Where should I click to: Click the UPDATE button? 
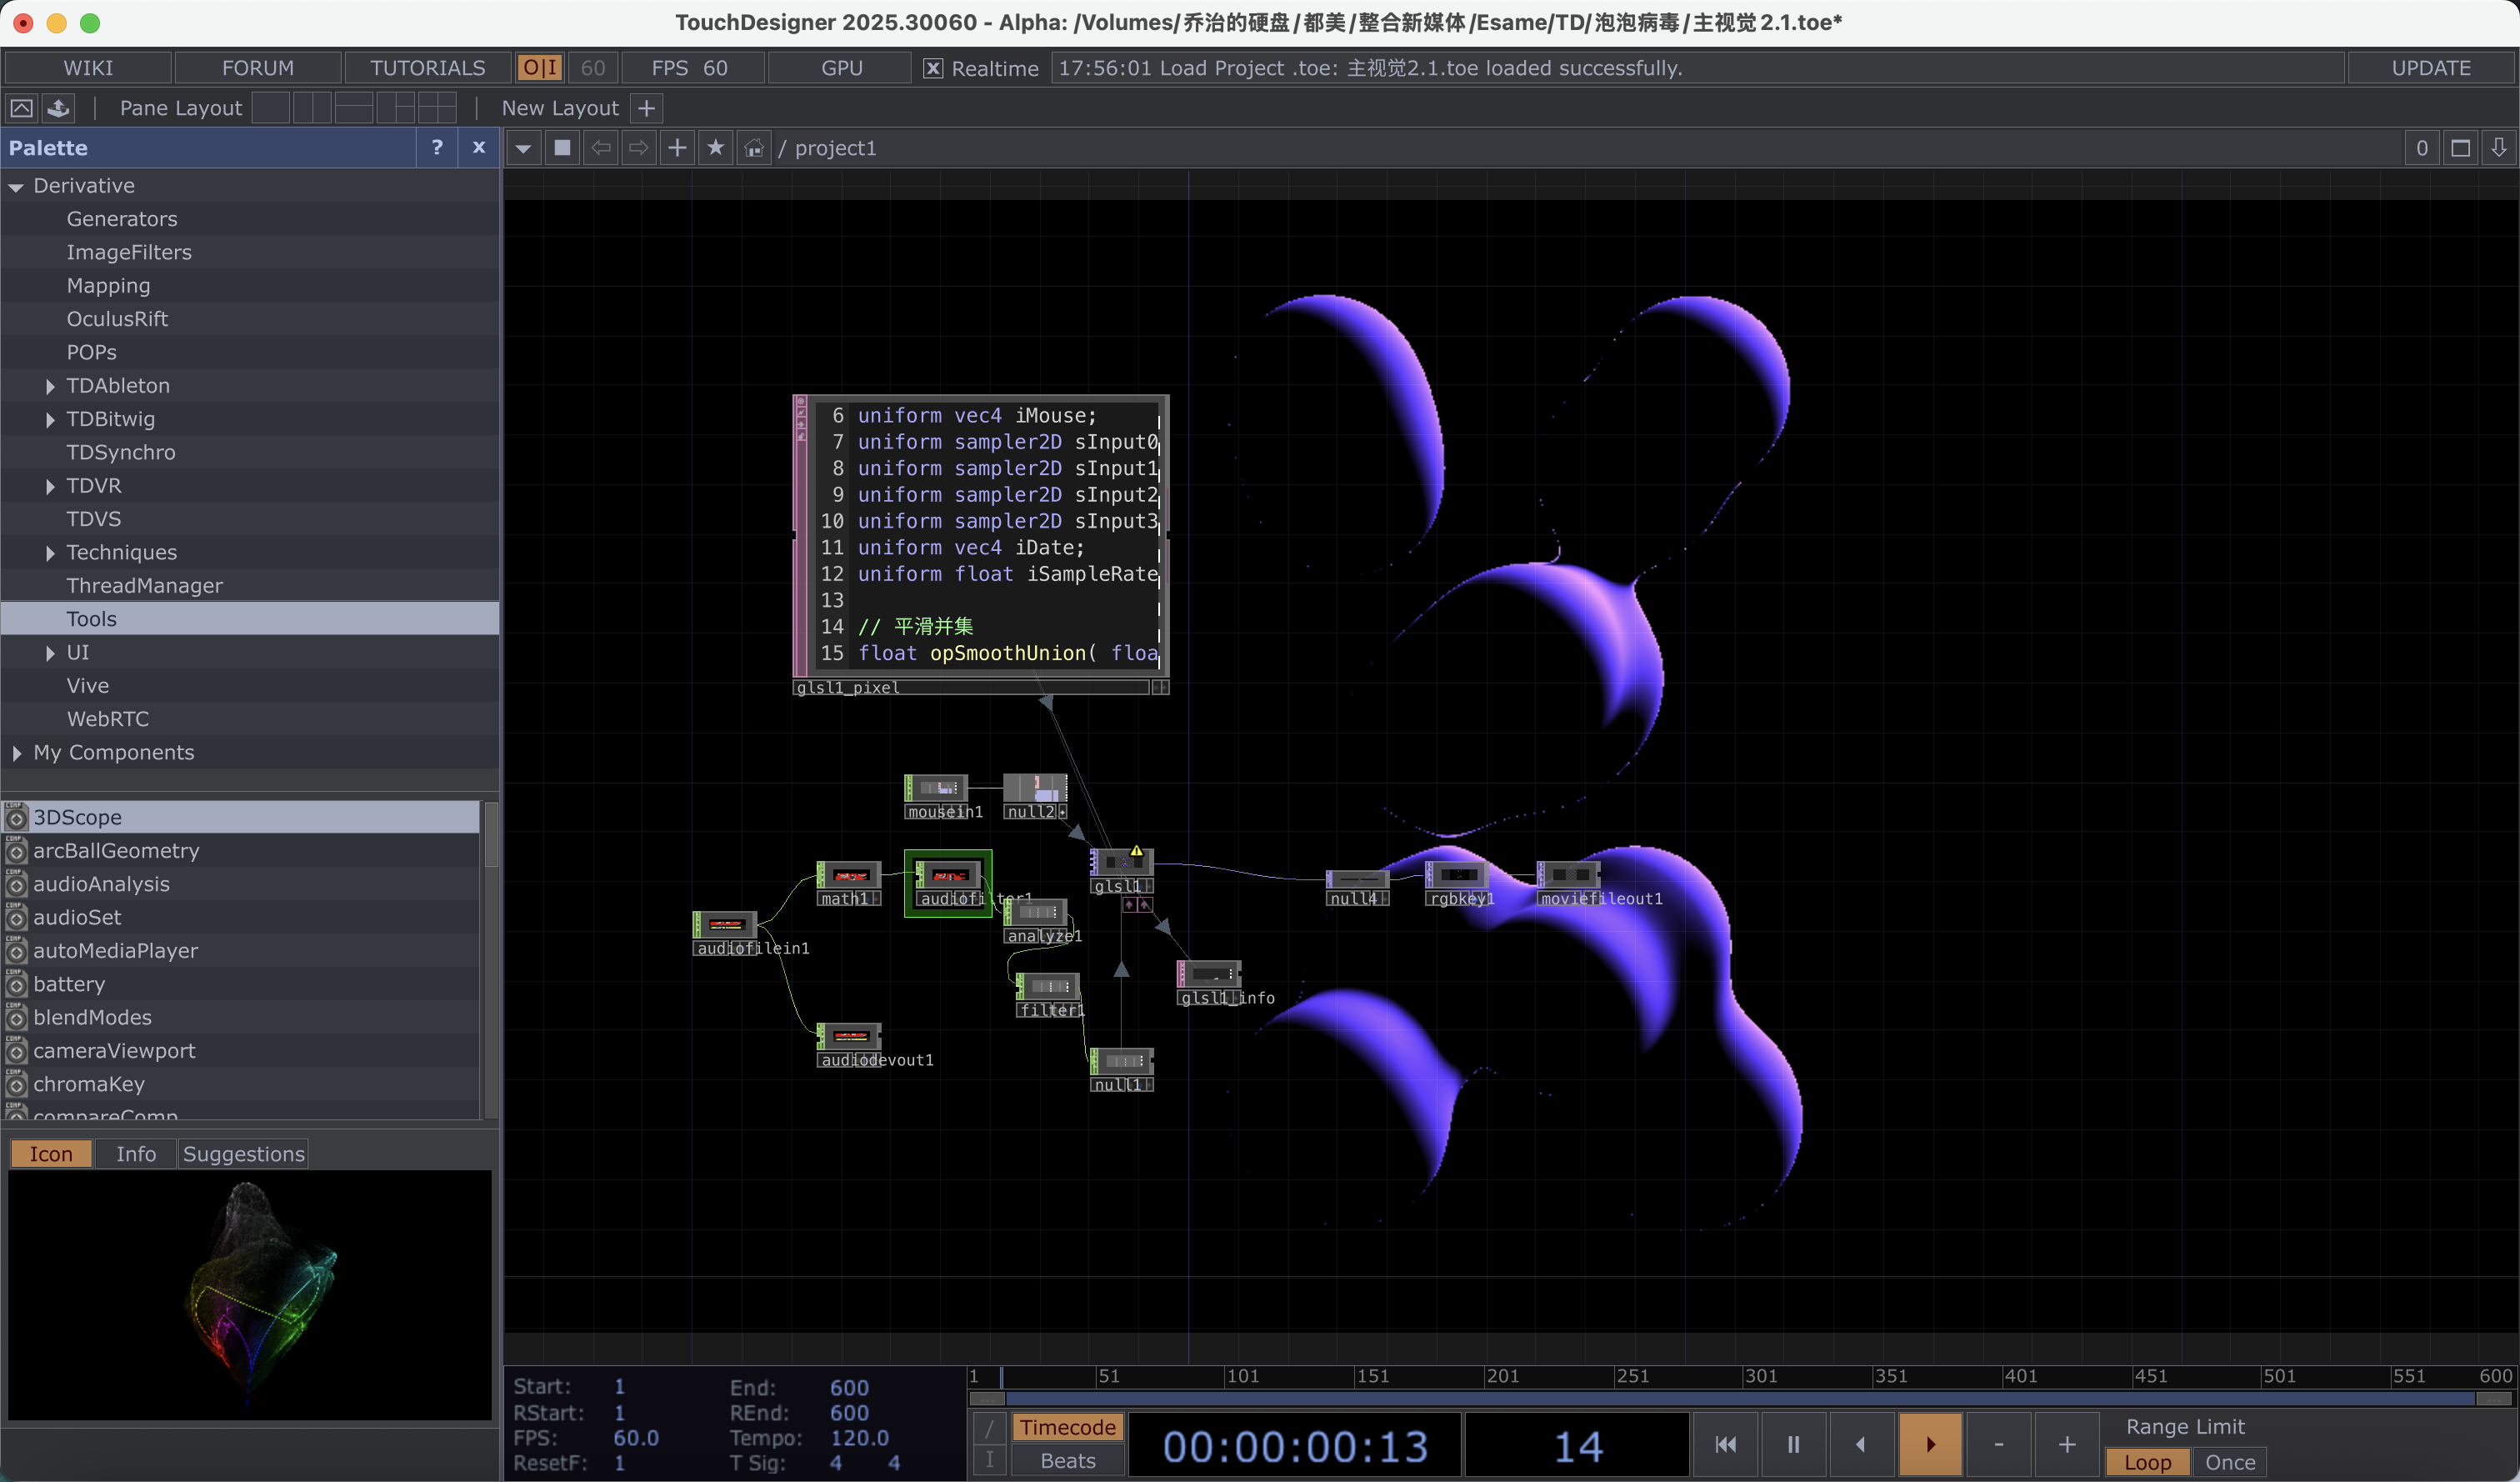(2430, 68)
